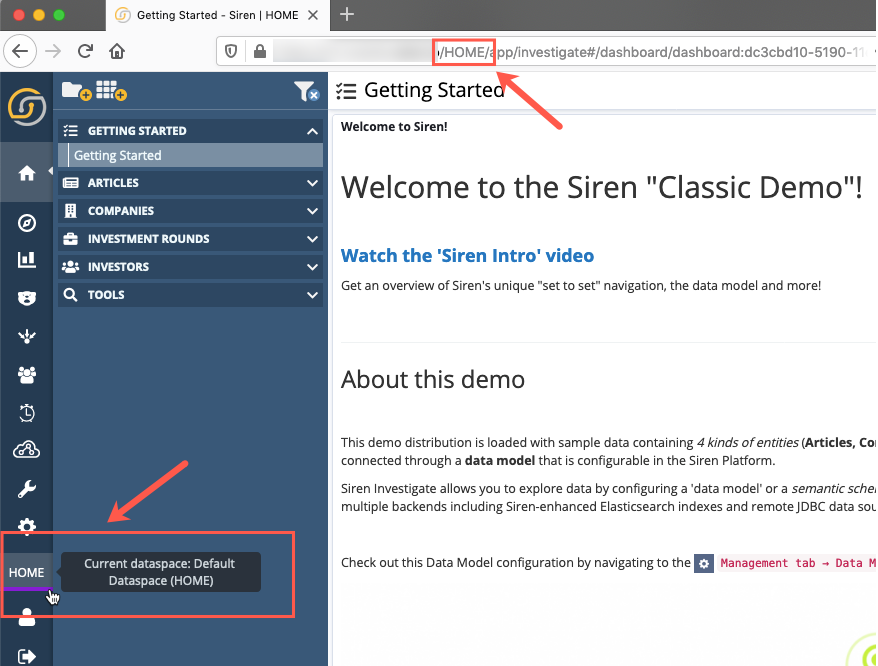Expand the Companies group chevron
Image resolution: width=878 pixels, height=666 pixels.
[312, 211]
